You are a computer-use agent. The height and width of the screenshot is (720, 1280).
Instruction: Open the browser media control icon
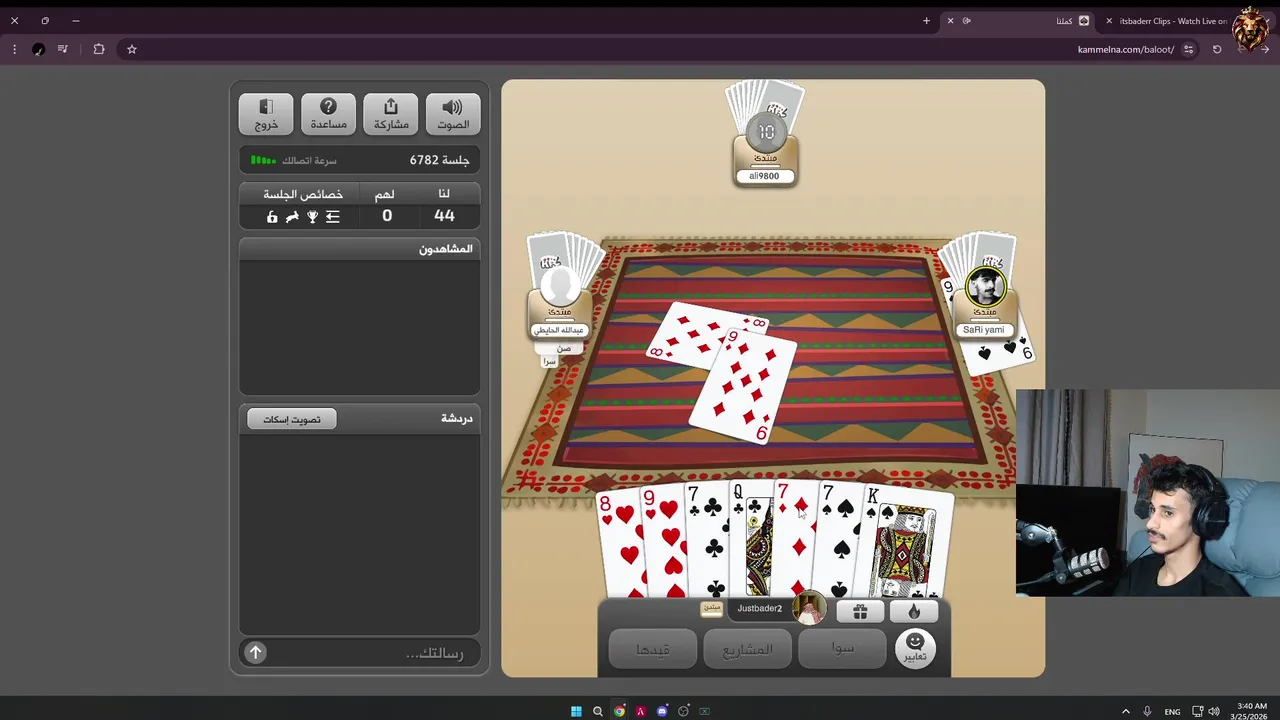tap(63, 49)
